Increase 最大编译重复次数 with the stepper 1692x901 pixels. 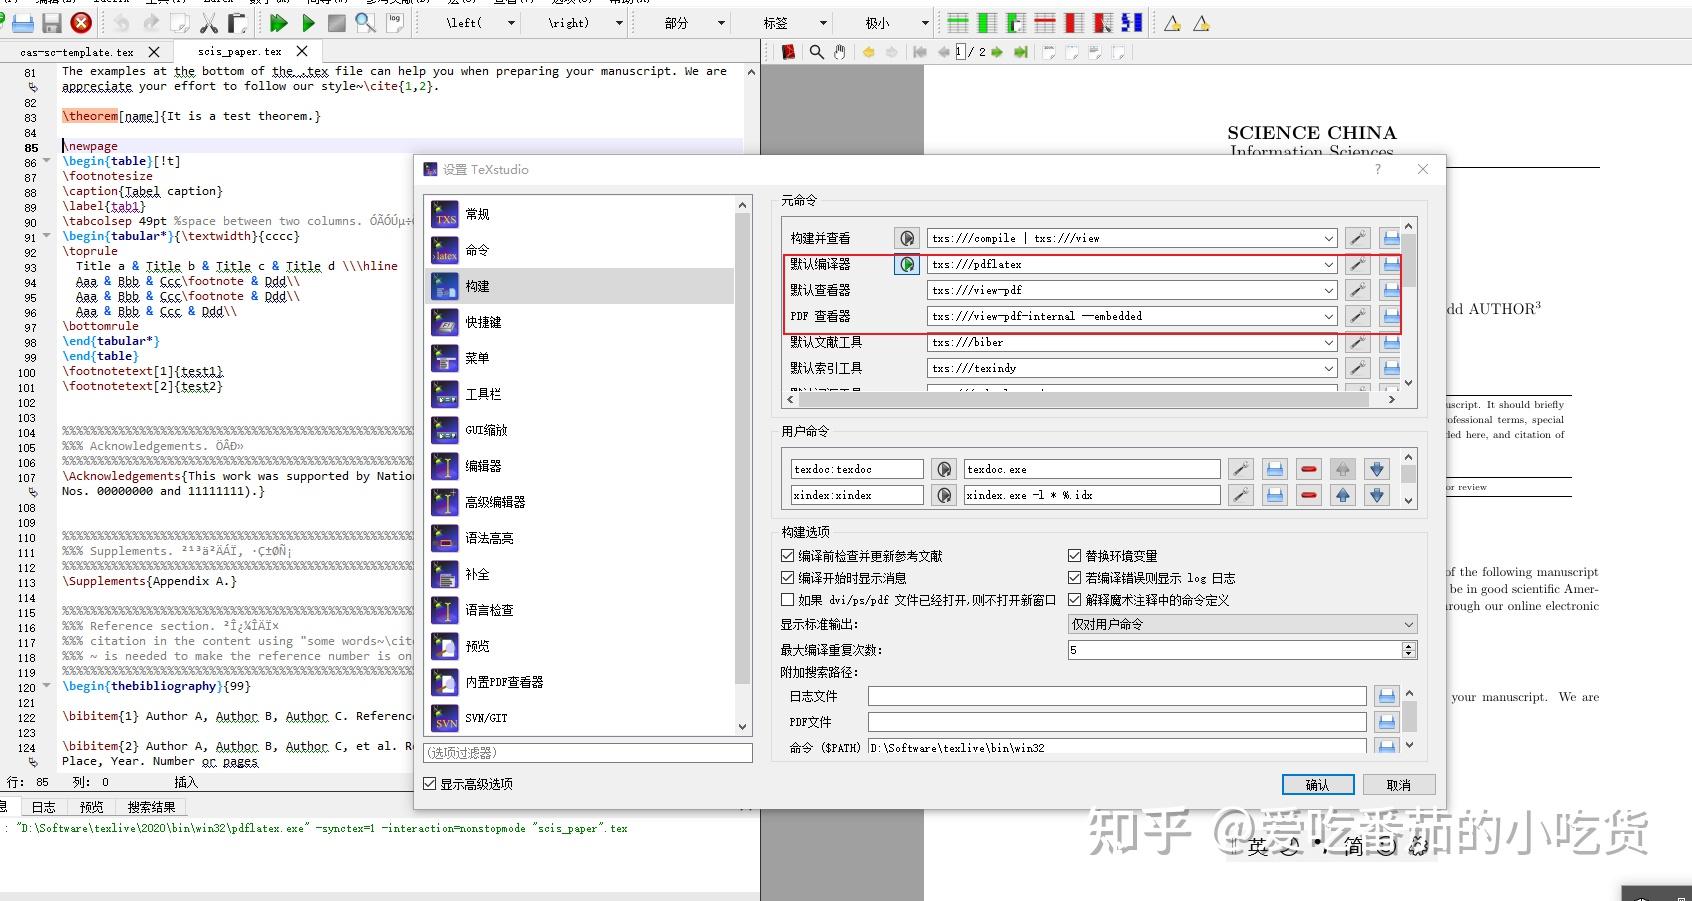point(1408,645)
